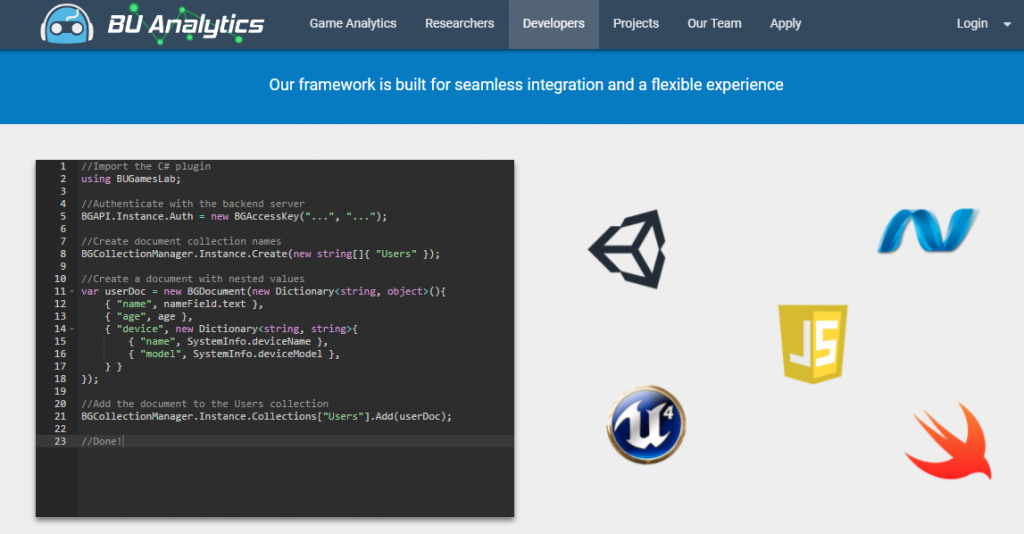Click the Collections["Users"].Add(userDoc) line
Image resolution: width=1024 pixels, height=534 pixels.
click(266, 416)
